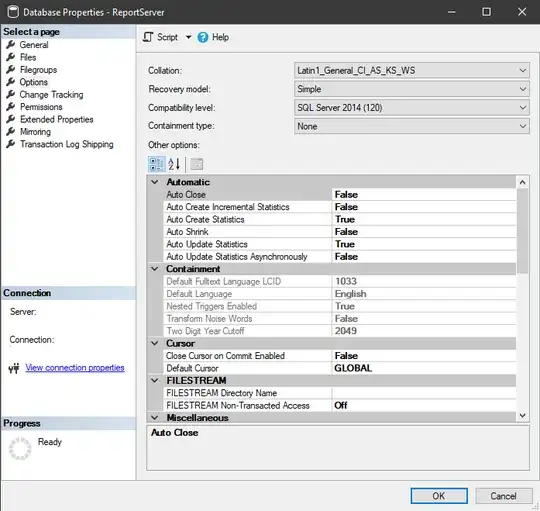Click the wrench icon beside Options

coord(11,82)
